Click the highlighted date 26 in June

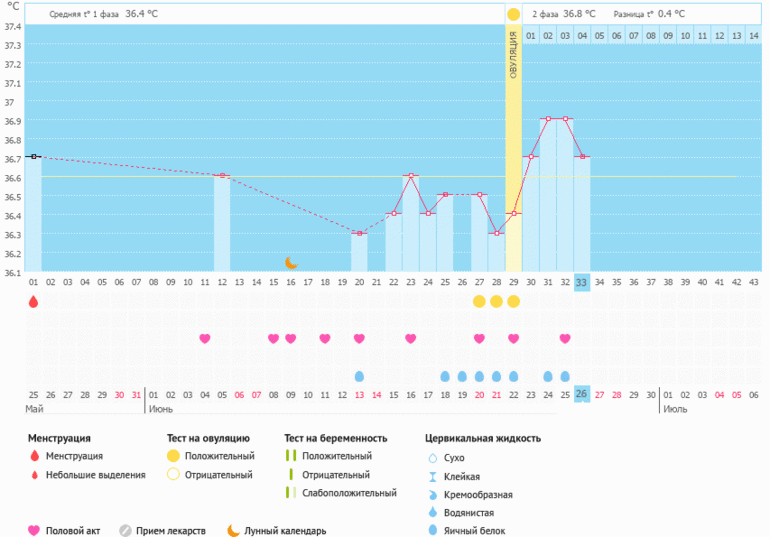point(582,395)
